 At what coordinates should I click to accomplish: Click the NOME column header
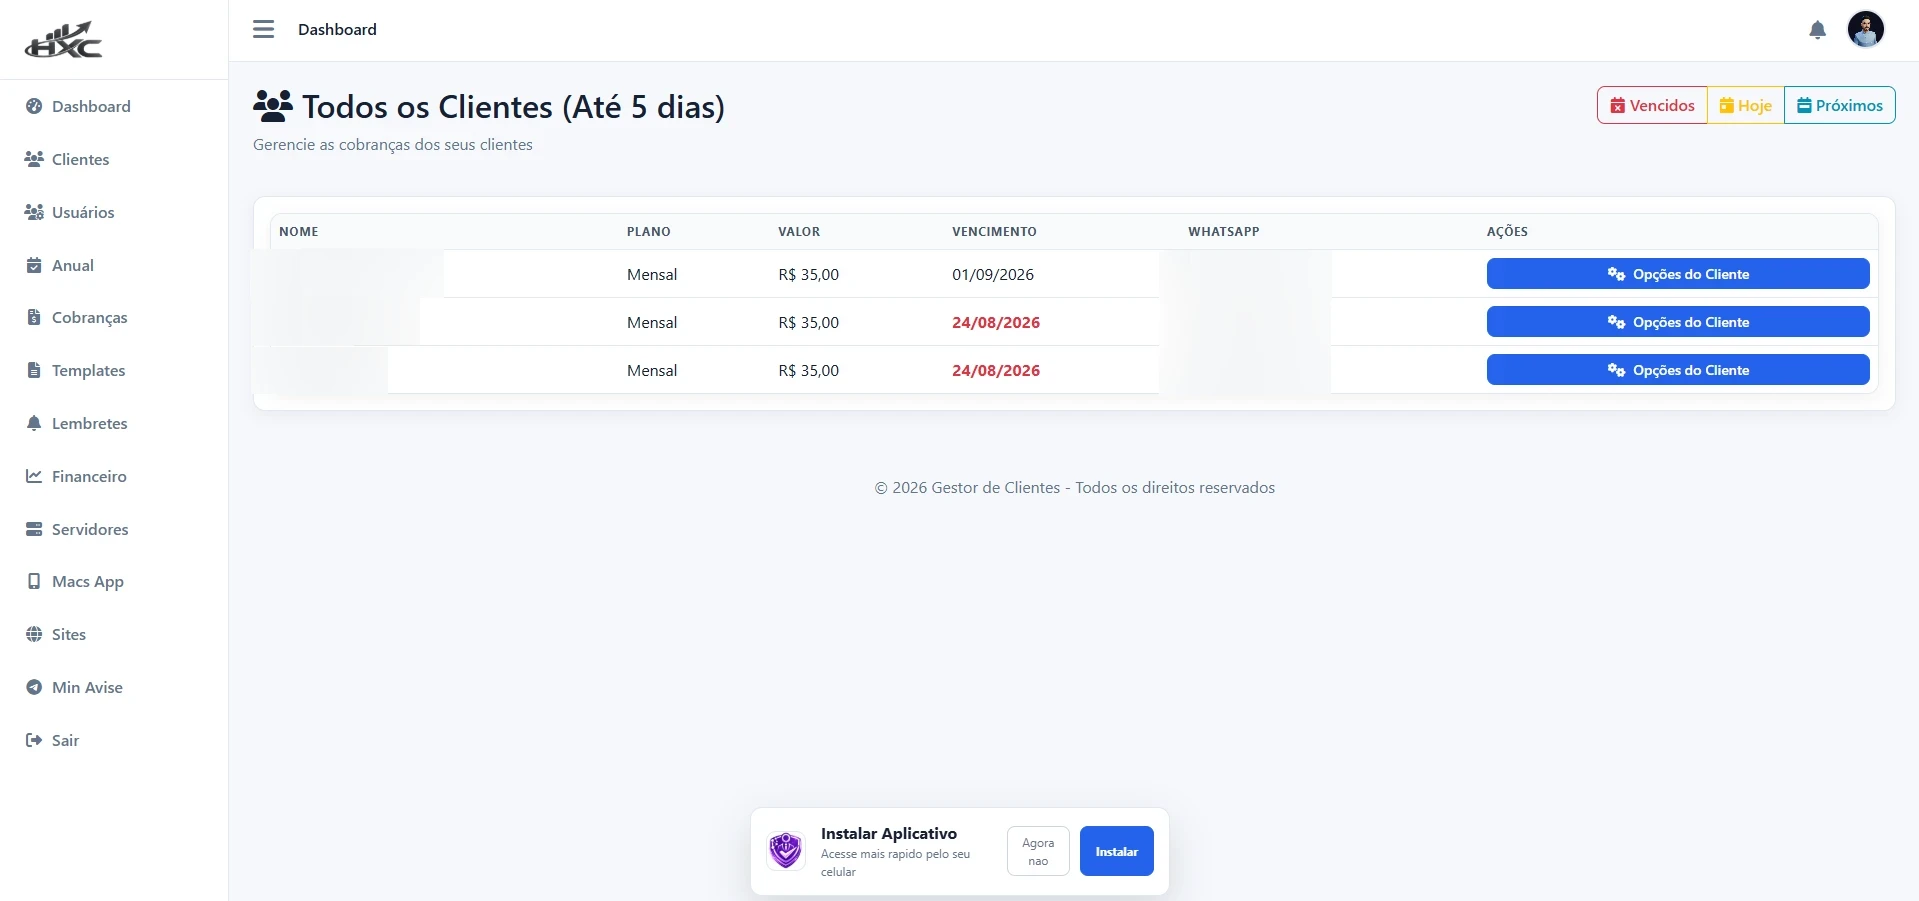pyautogui.click(x=299, y=231)
